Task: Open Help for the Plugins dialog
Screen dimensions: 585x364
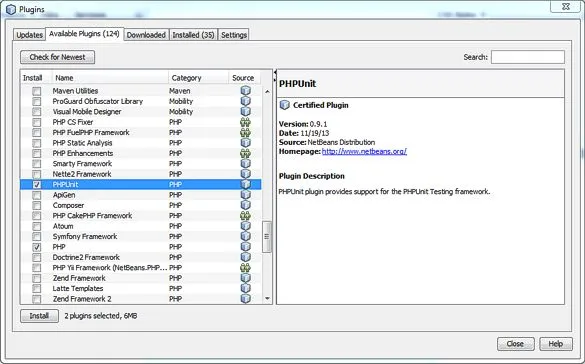Action: click(556, 344)
